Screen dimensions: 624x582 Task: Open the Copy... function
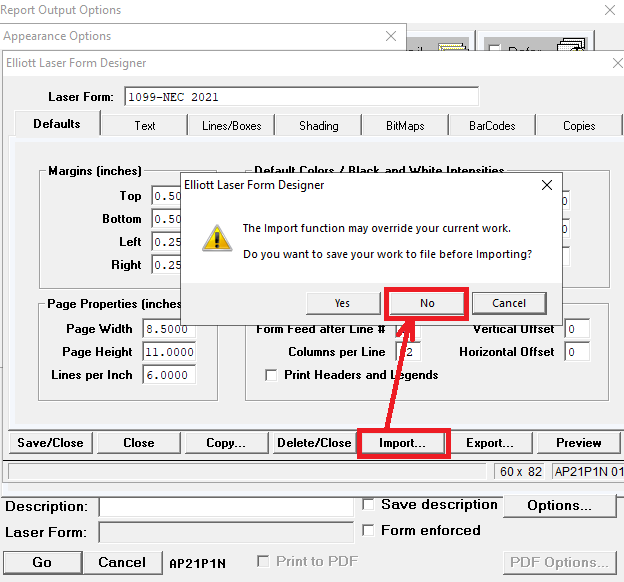[x=226, y=443]
